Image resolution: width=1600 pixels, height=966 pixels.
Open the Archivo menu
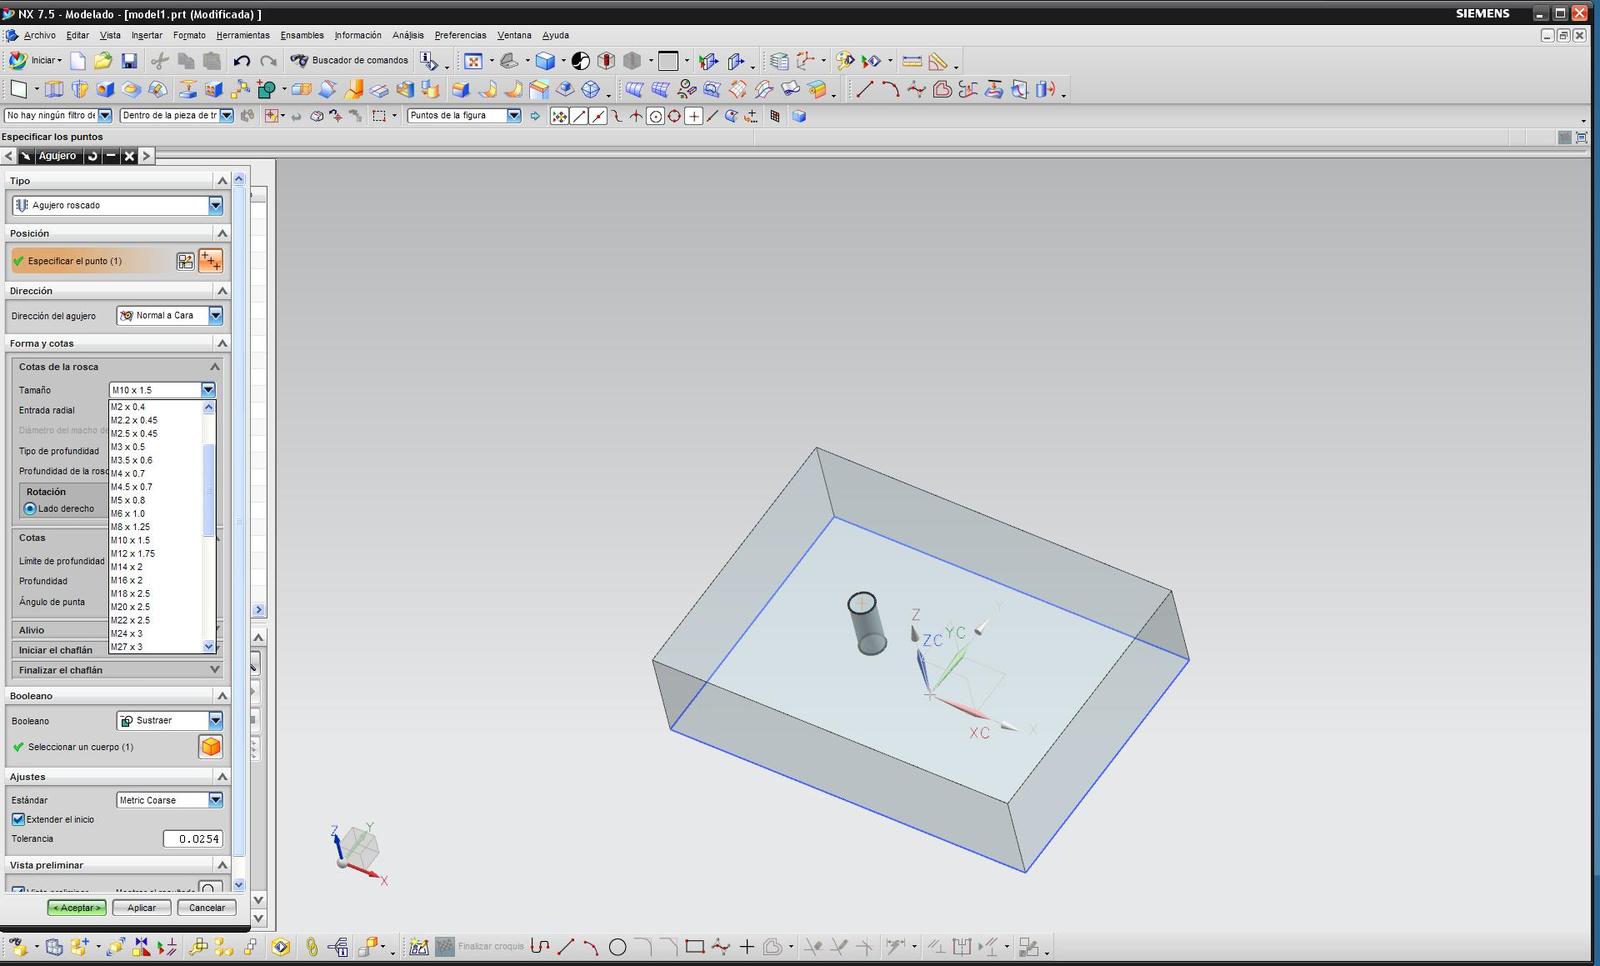point(40,35)
